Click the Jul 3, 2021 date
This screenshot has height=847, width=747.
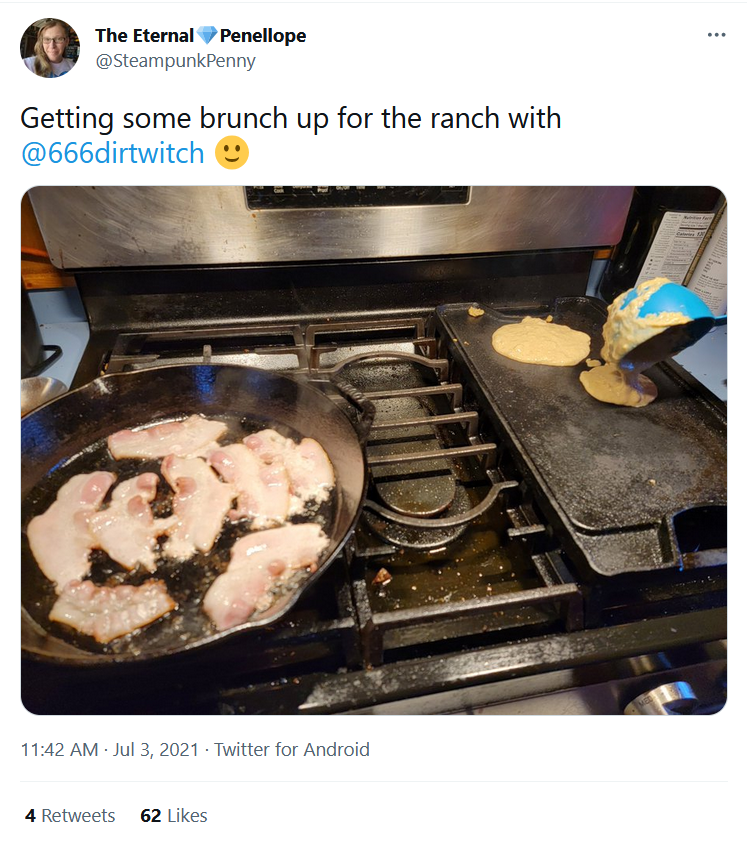click(x=156, y=750)
